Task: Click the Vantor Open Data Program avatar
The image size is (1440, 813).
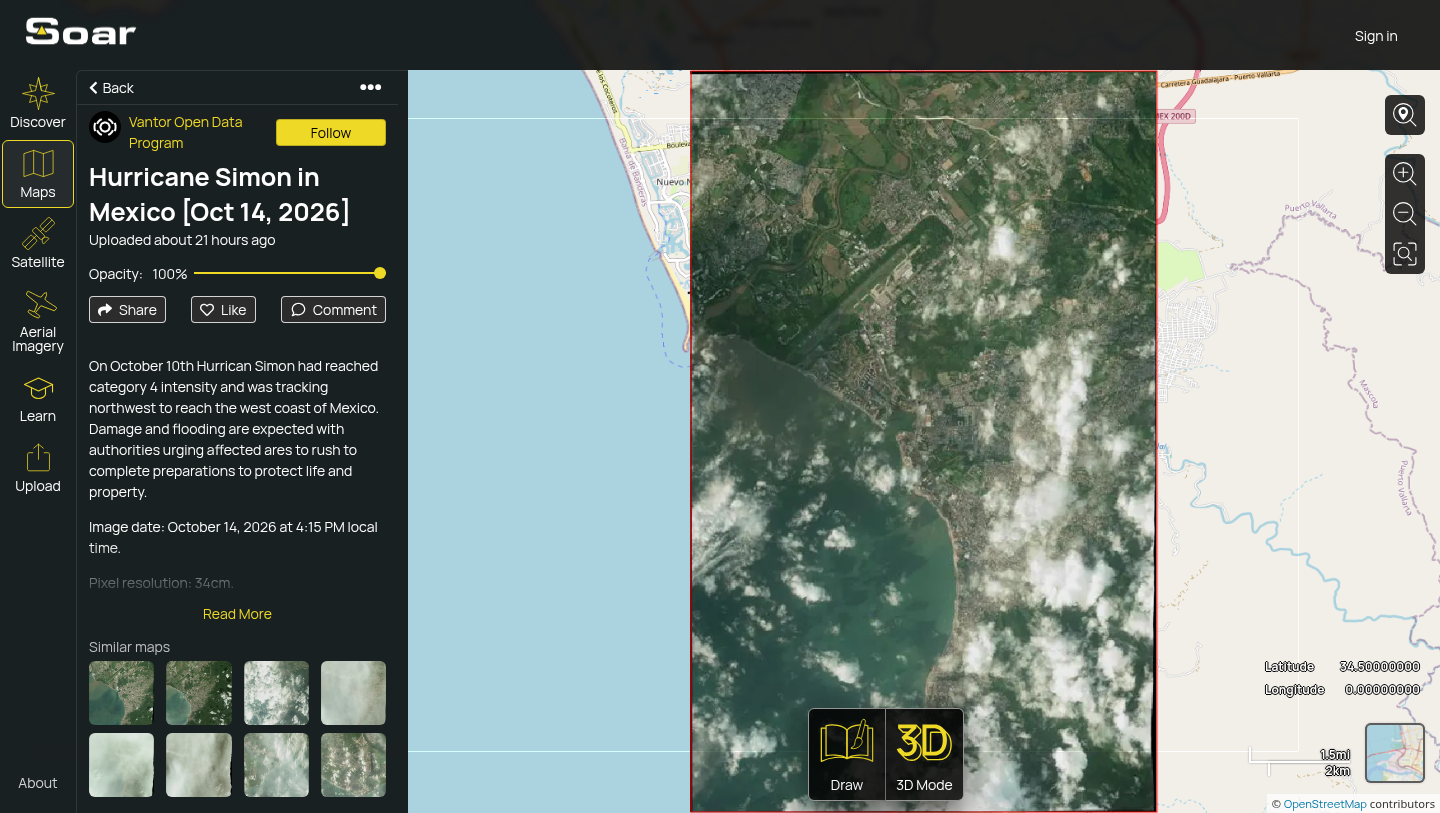Action: [105, 128]
